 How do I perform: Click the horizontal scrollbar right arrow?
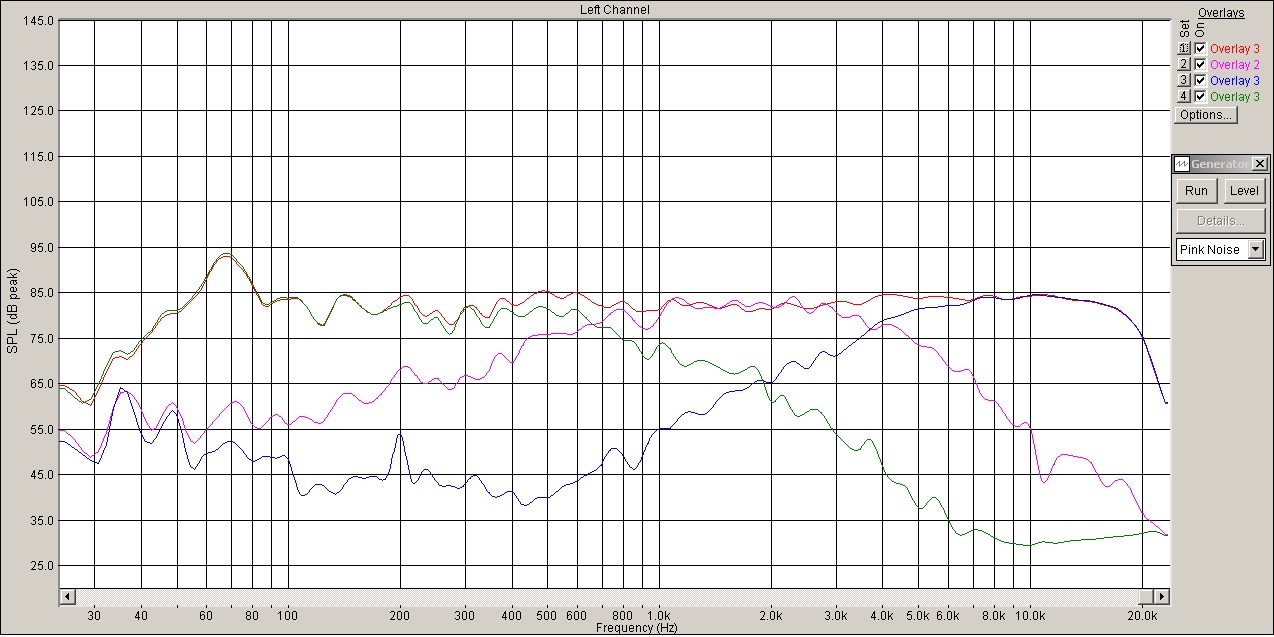click(1162, 597)
